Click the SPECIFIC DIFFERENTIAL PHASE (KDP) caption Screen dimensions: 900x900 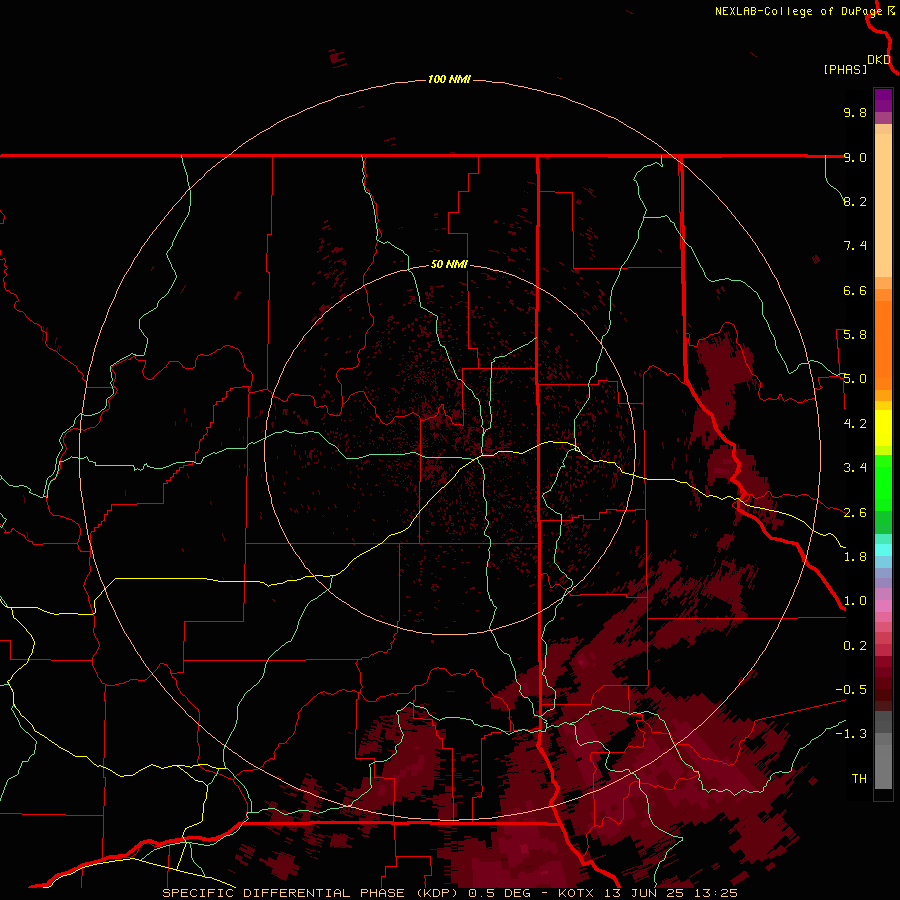(312, 893)
